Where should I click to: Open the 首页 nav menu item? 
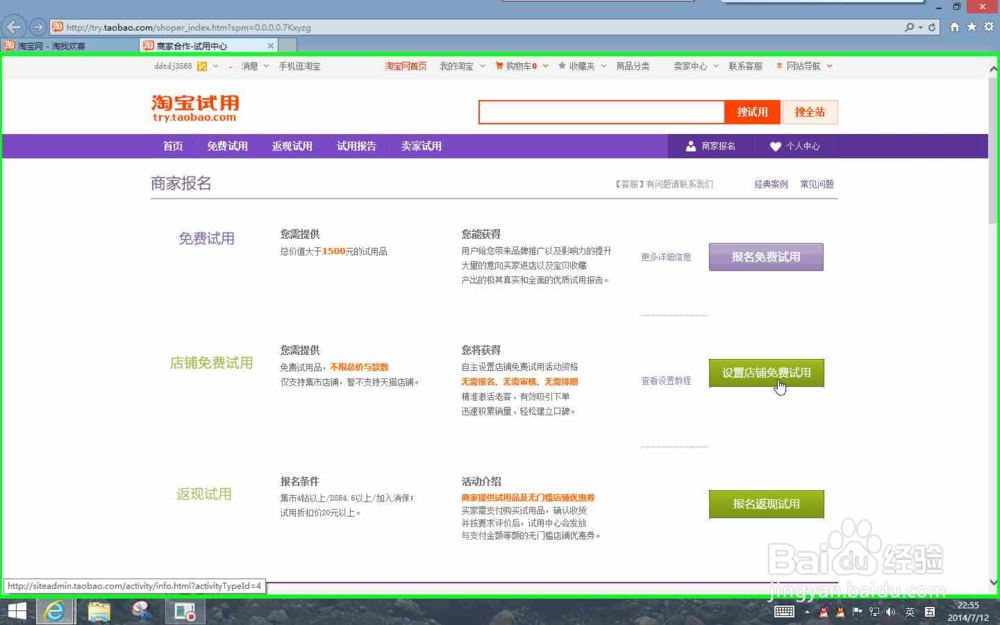[x=173, y=146]
